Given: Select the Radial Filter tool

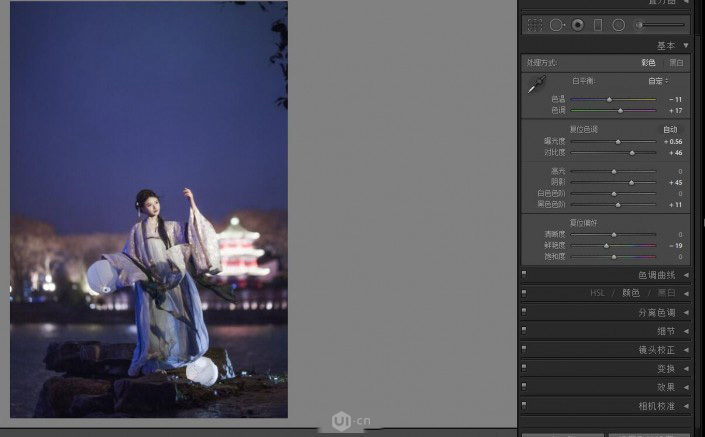Looking at the screenshot, I should (619, 24).
